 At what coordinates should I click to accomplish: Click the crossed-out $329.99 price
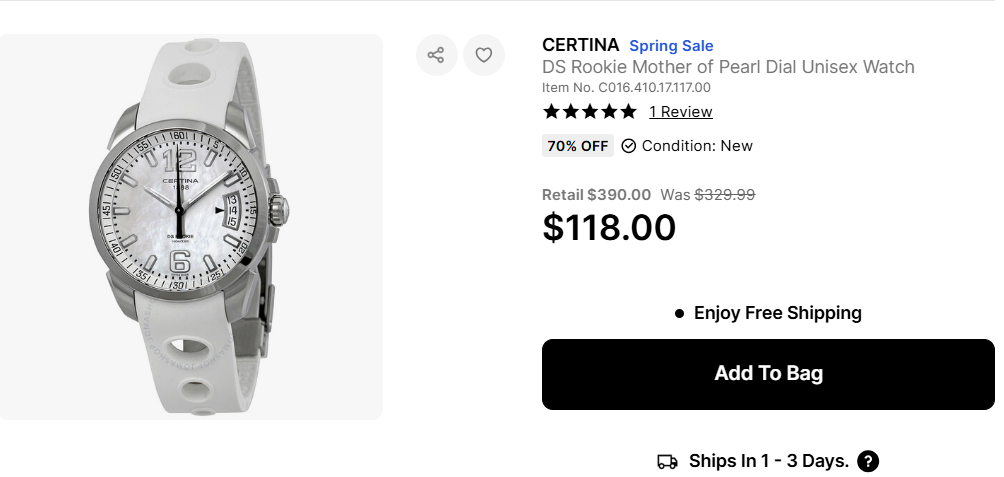coord(725,195)
